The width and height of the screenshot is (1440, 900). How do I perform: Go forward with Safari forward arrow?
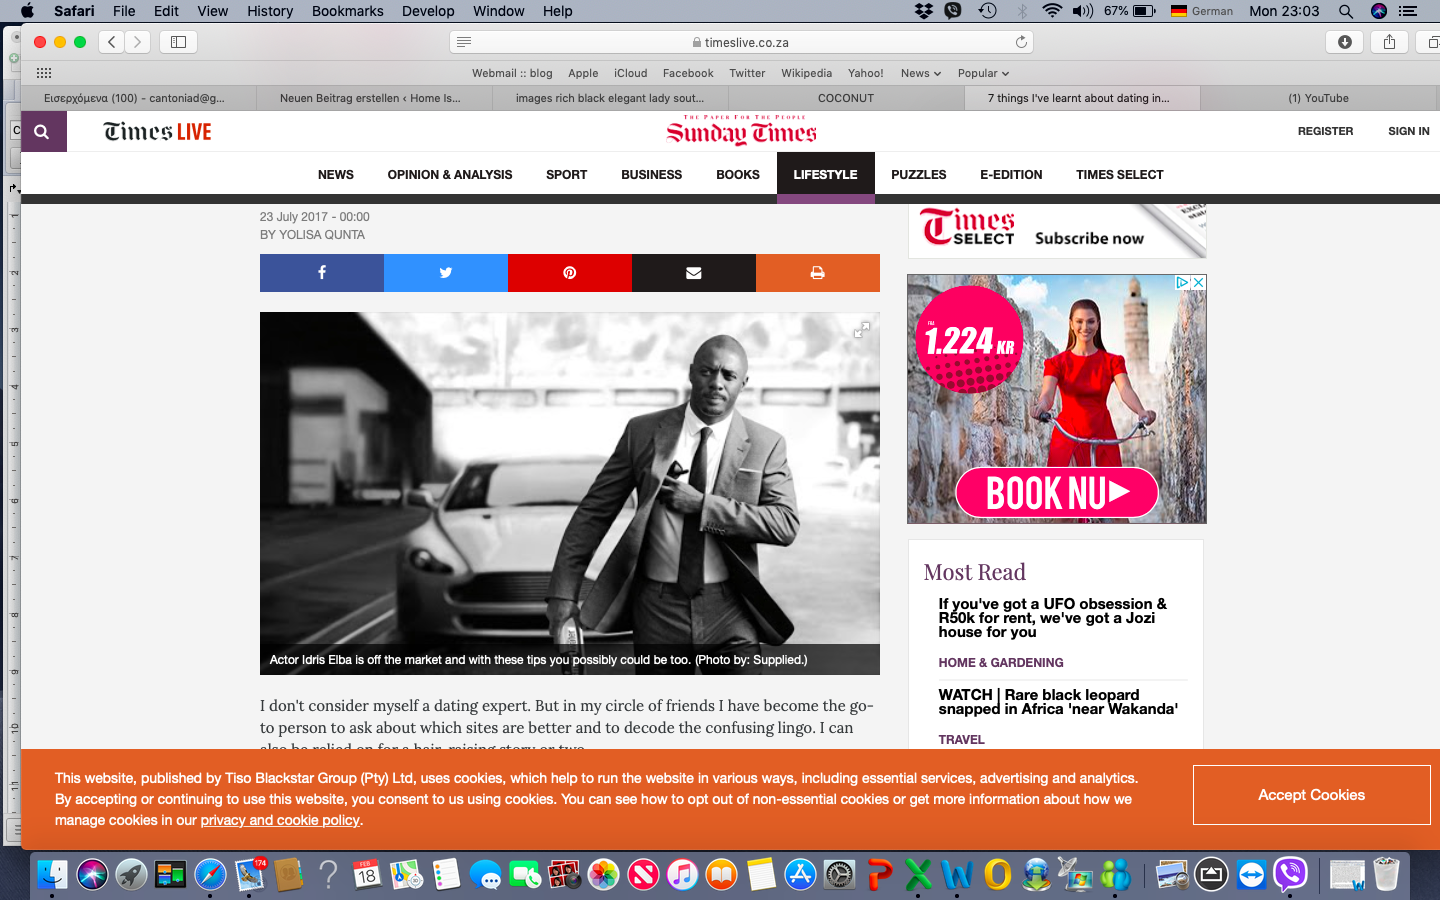coord(138,42)
